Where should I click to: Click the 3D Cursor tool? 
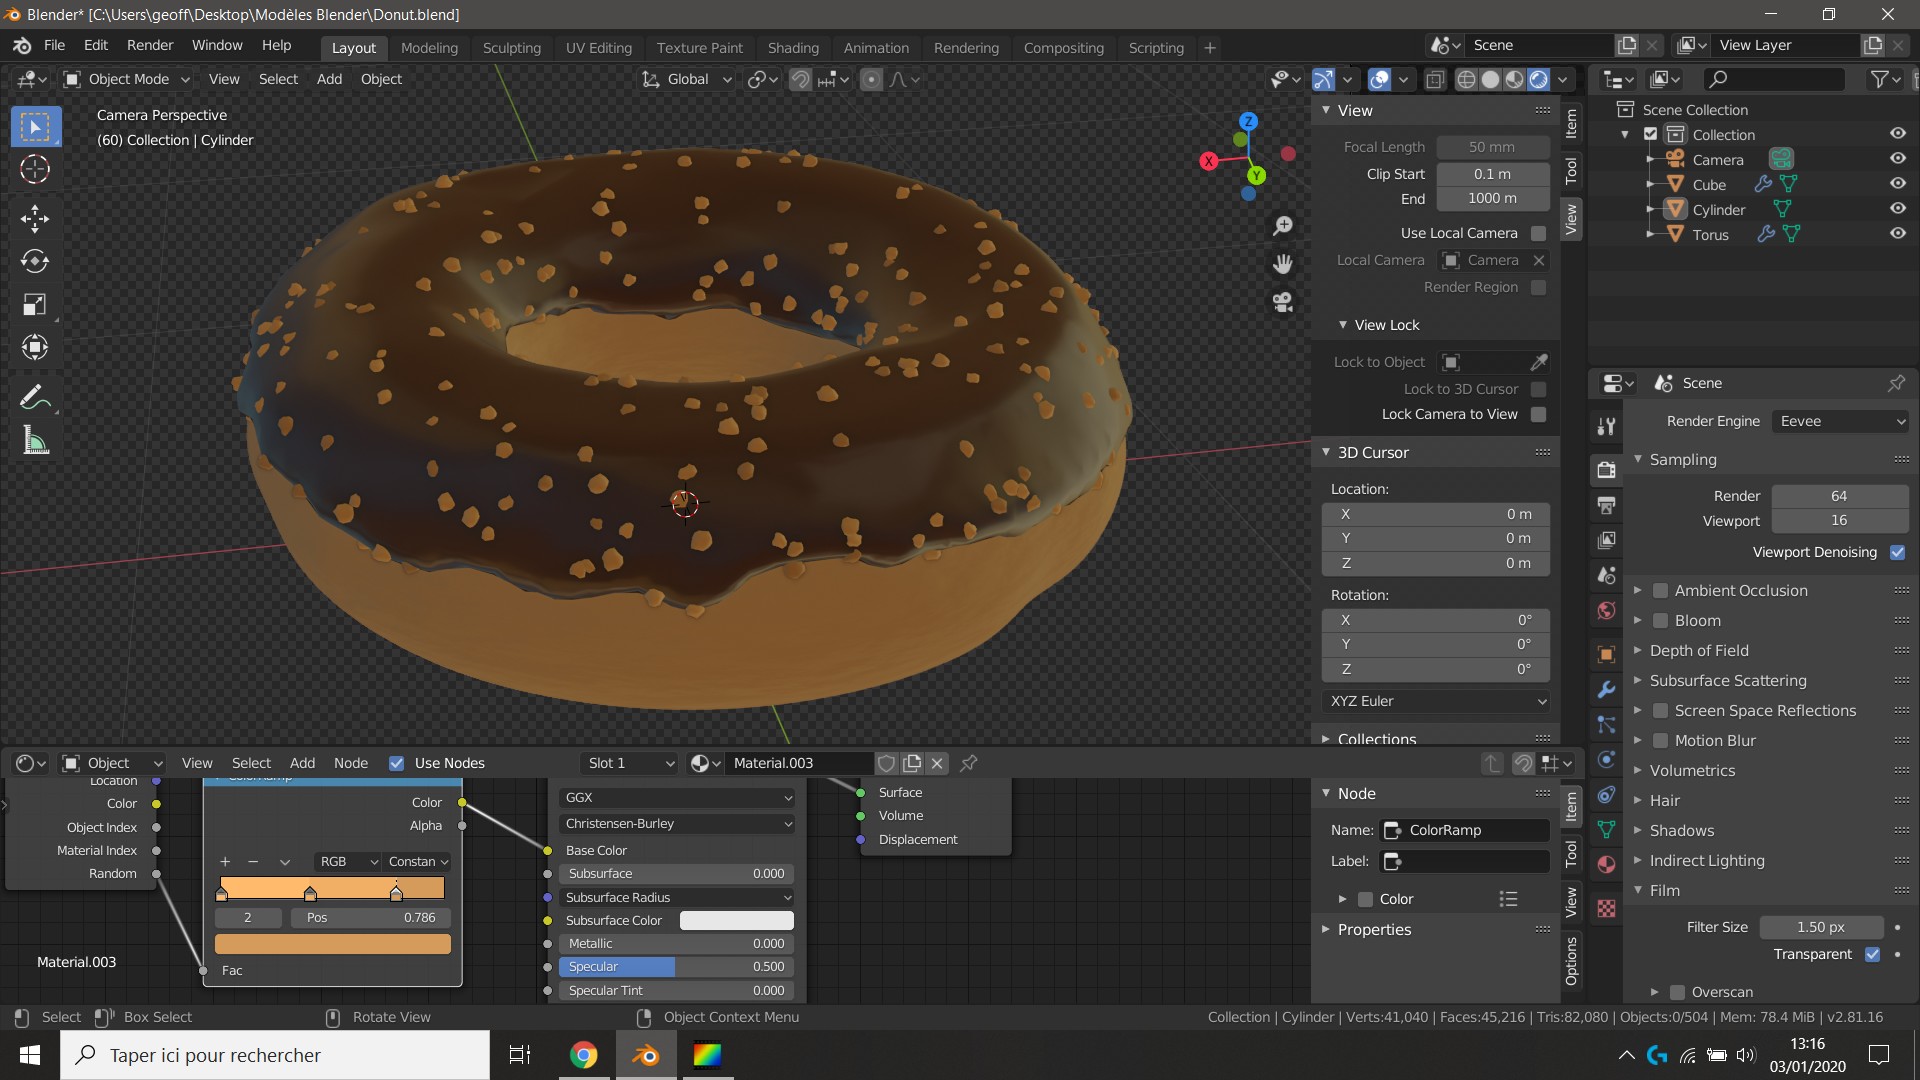click(35, 169)
